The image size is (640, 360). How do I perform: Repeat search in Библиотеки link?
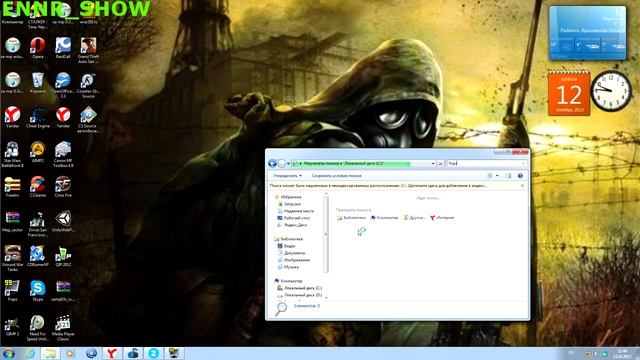click(354, 218)
